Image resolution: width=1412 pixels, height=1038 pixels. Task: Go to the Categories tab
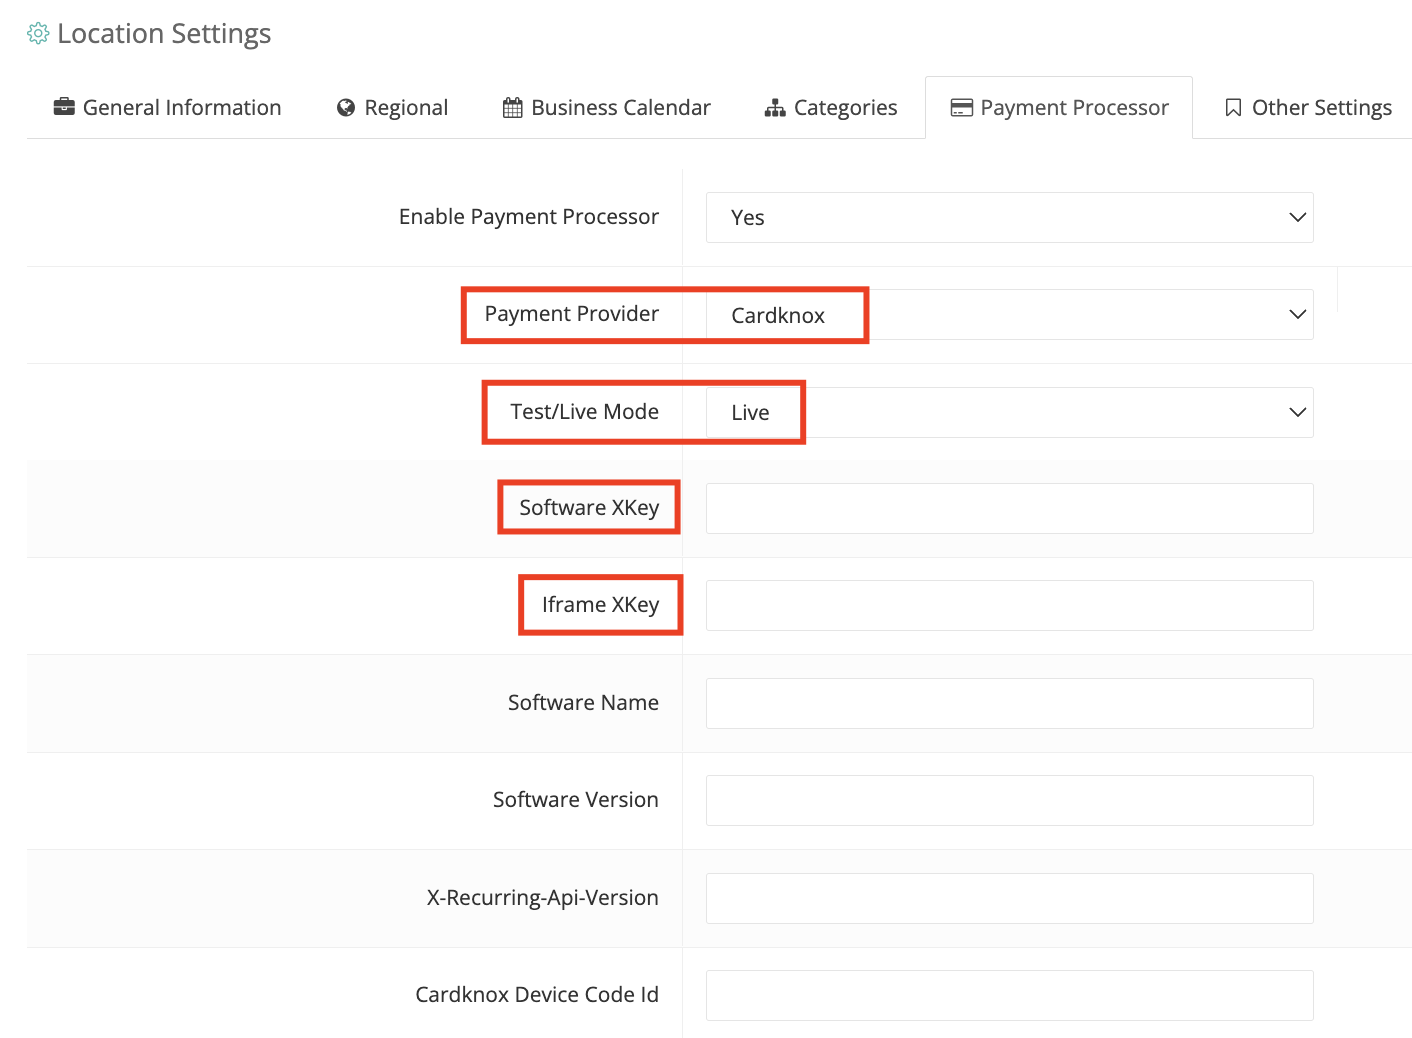(831, 108)
